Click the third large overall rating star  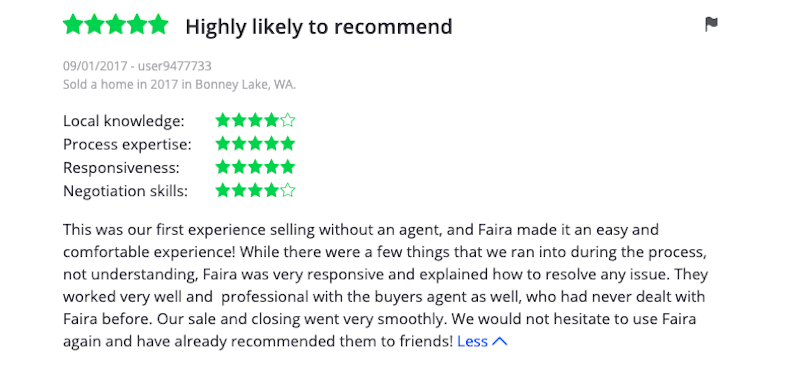coord(116,24)
